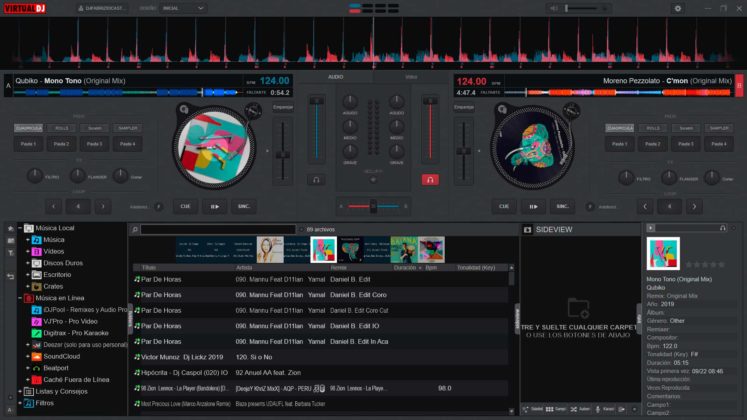747x420 pixels.
Task: Play or pause the right deck
Action: [533, 206]
